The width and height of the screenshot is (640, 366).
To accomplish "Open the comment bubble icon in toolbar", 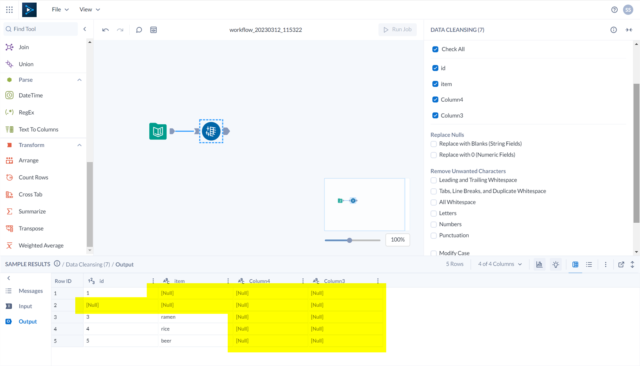I will (x=139, y=30).
